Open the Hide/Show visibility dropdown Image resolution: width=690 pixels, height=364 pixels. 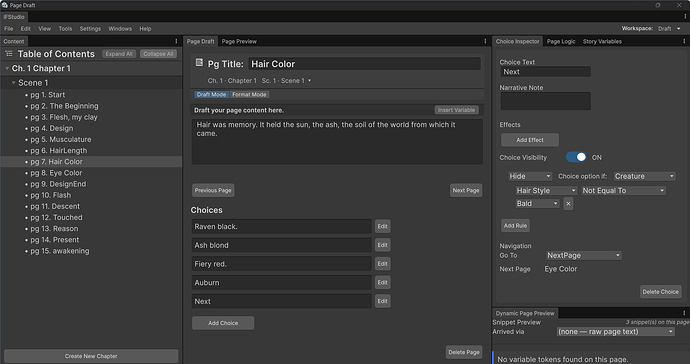tap(530, 176)
